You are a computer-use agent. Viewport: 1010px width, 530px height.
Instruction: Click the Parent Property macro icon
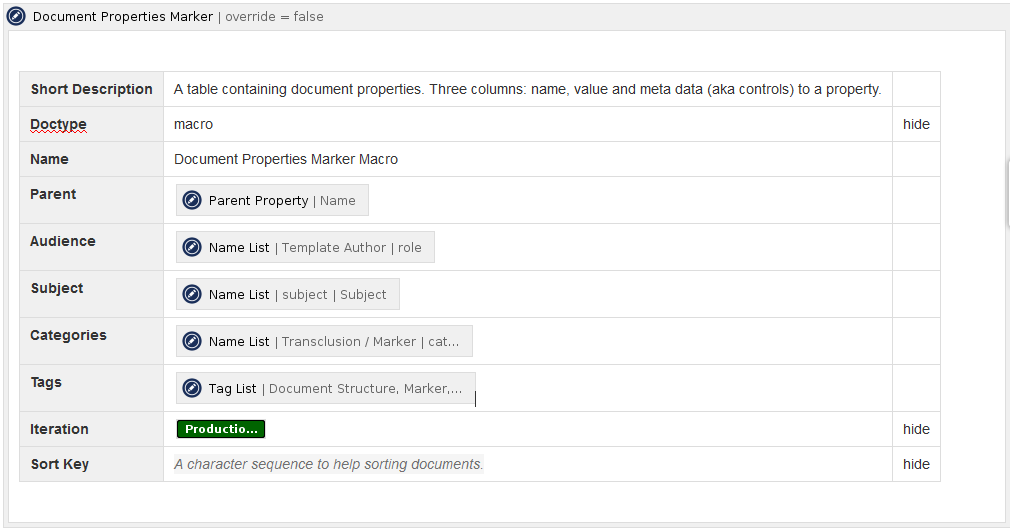point(192,201)
